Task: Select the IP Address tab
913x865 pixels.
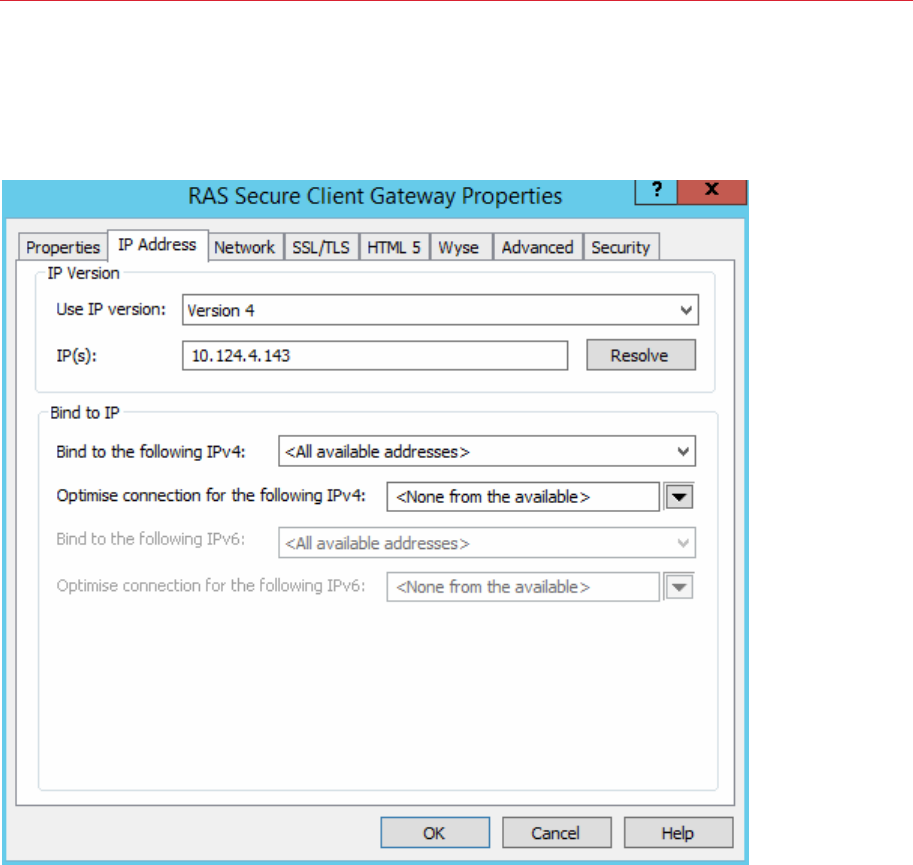Action: click(x=157, y=245)
